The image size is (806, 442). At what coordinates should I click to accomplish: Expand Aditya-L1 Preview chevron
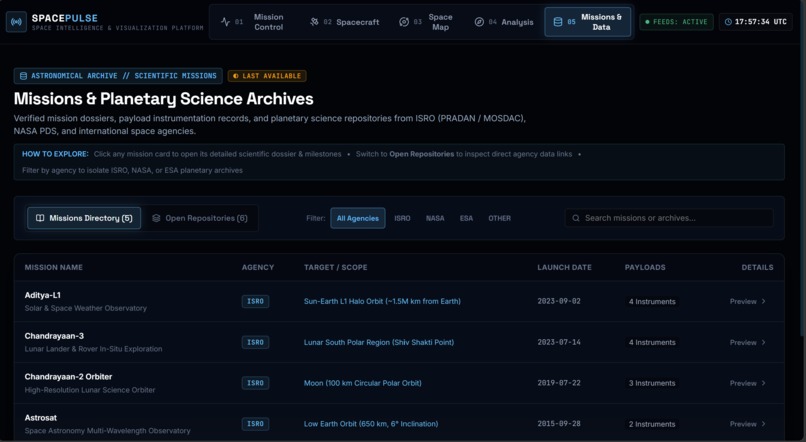click(x=764, y=302)
